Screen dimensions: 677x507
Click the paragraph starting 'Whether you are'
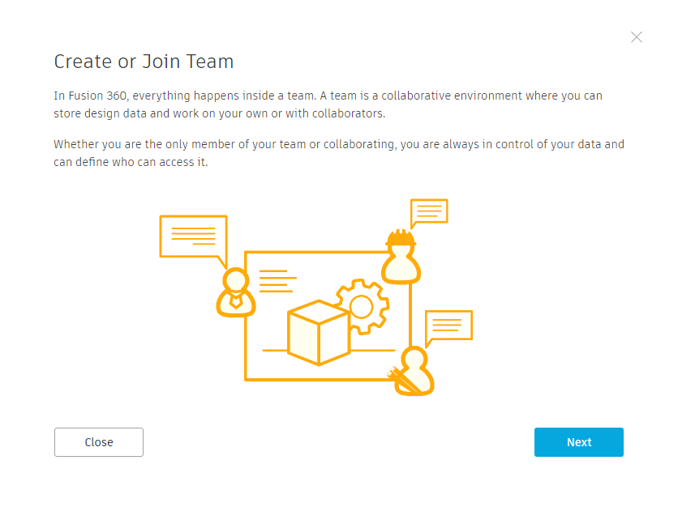pyautogui.click(x=339, y=153)
